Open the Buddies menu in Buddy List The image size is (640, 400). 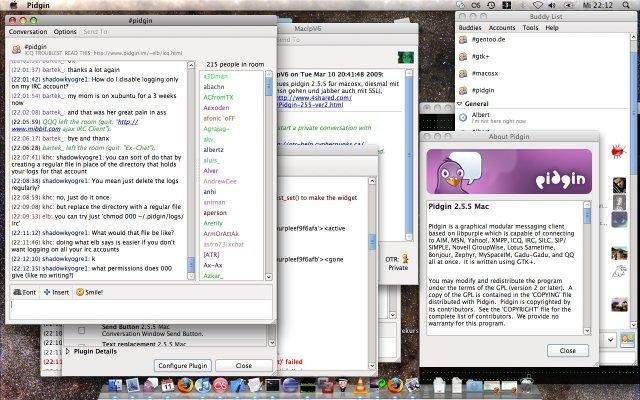coord(470,28)
